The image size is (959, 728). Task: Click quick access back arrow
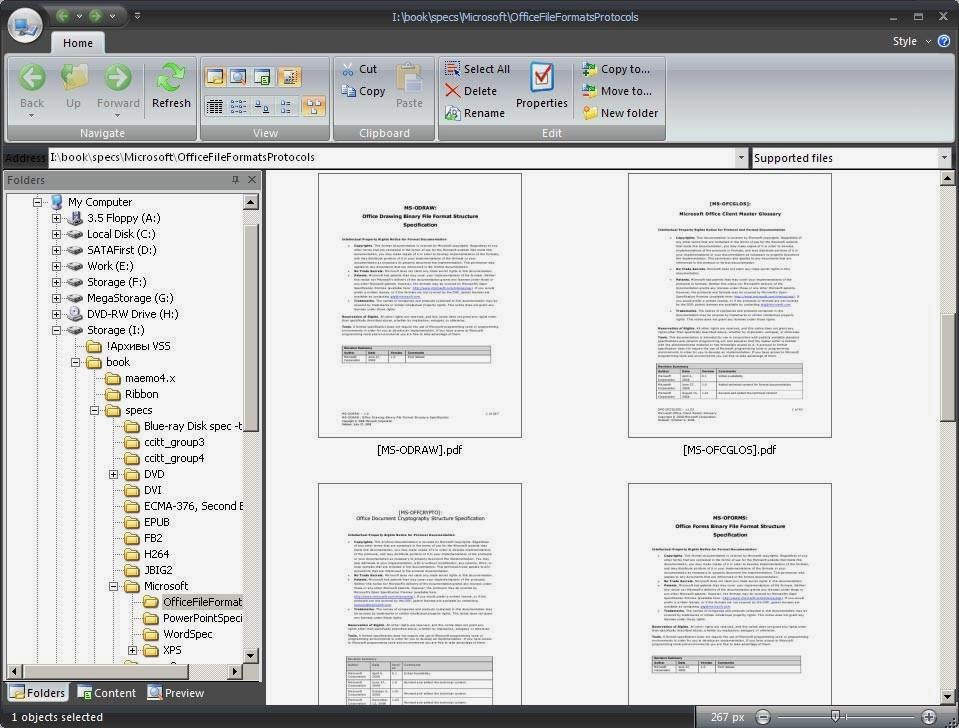pyautogui.click(x=62, y=16)
